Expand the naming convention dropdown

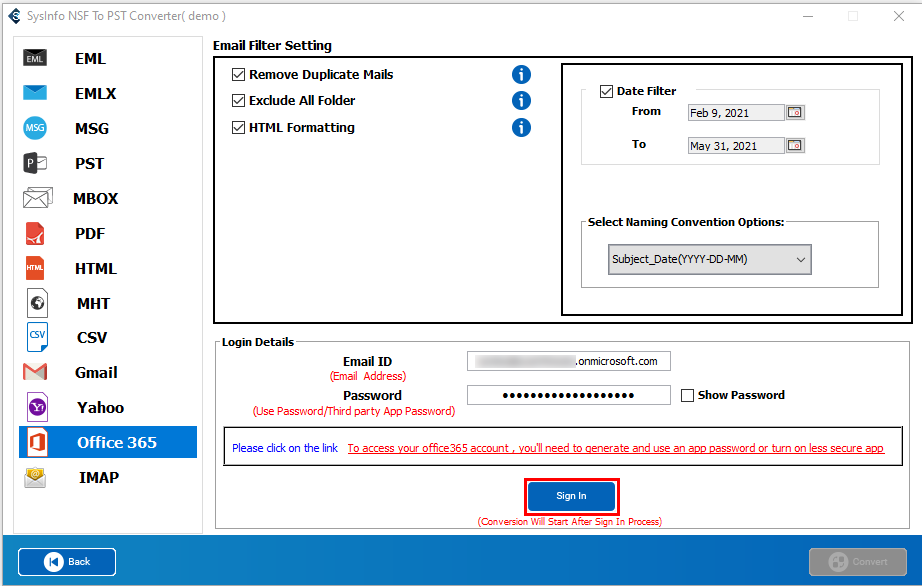coord(709,260)
